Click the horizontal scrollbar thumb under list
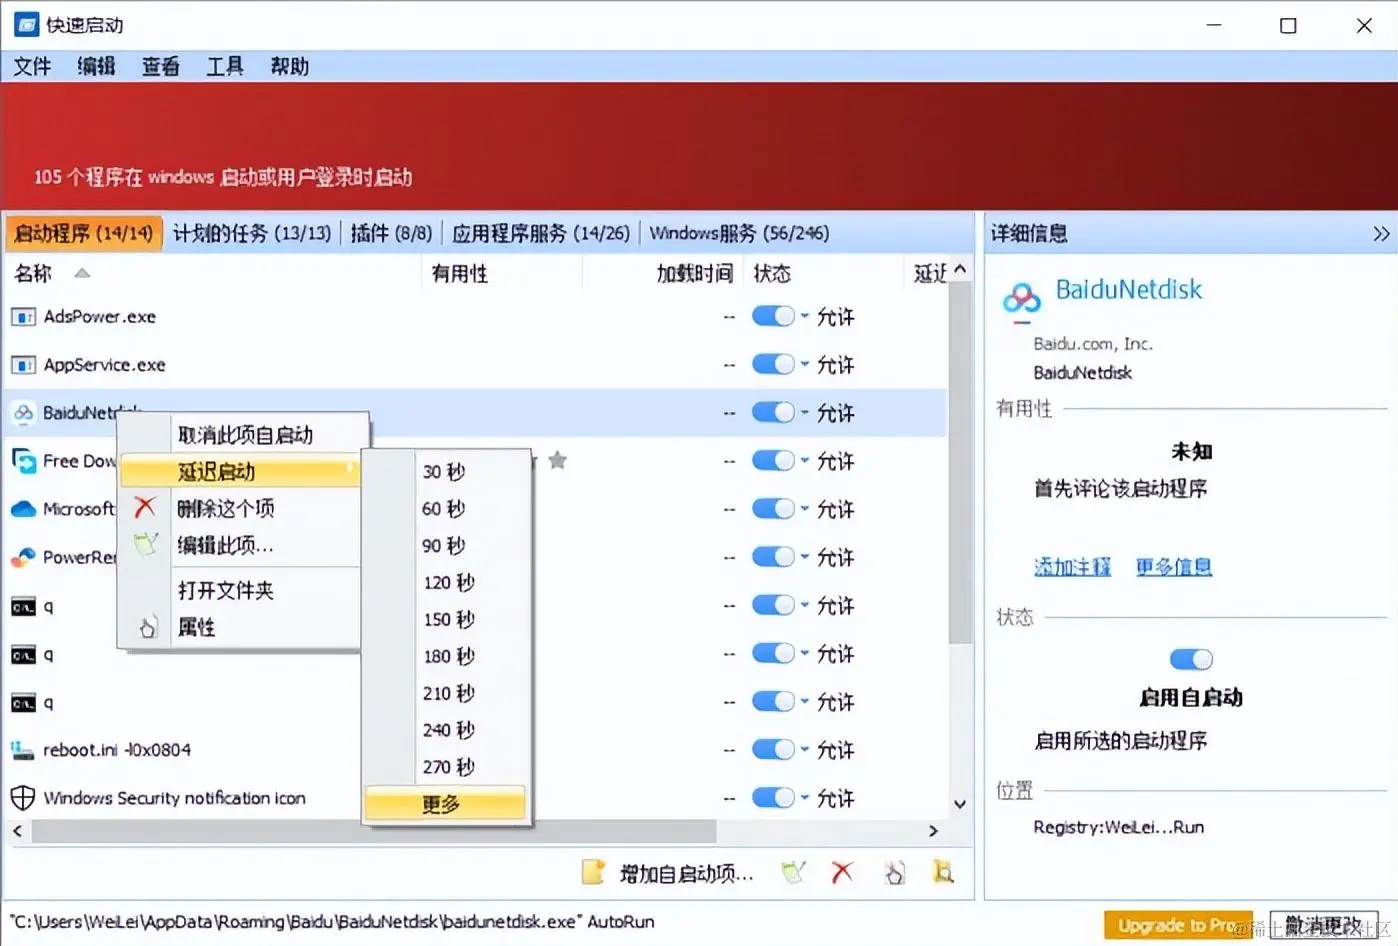 click(373, 831)
